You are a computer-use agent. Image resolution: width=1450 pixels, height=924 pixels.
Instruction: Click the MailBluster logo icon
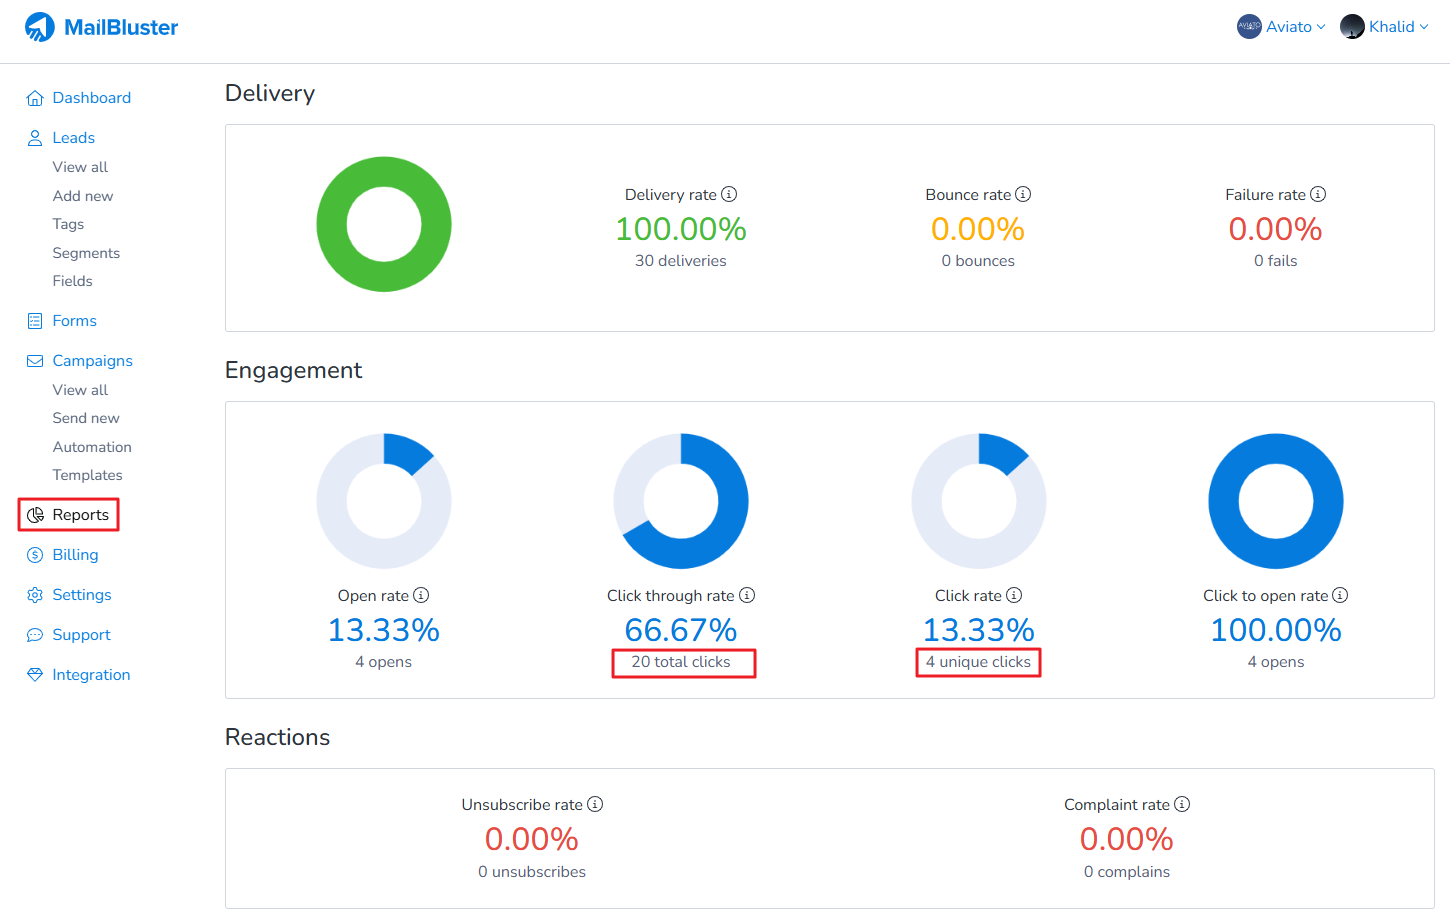(40, 27)
